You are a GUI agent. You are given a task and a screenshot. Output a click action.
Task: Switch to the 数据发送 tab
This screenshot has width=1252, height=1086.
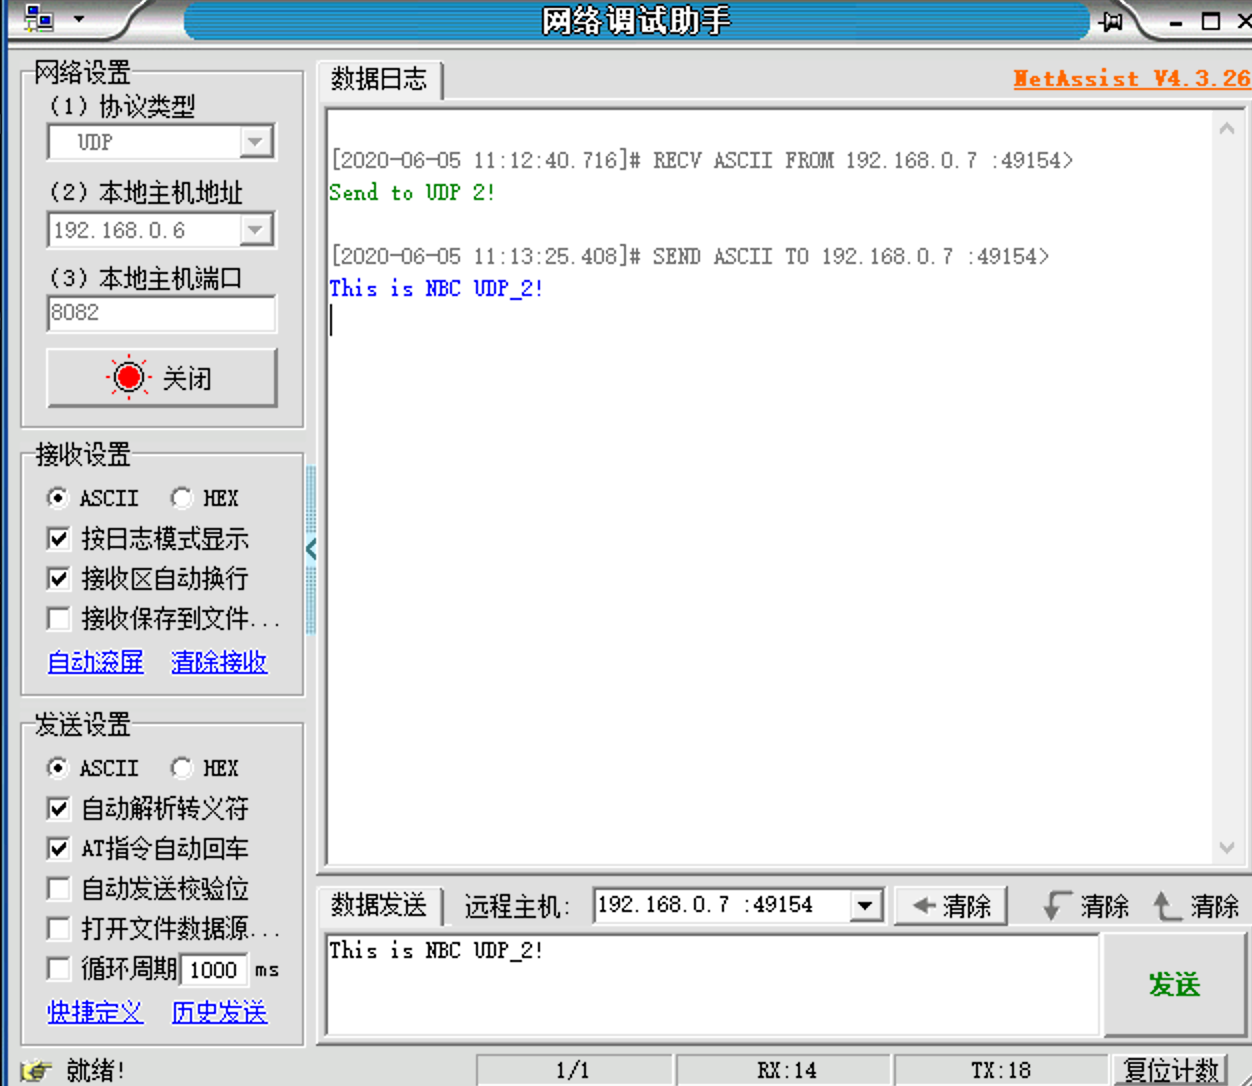click(380, 905)
